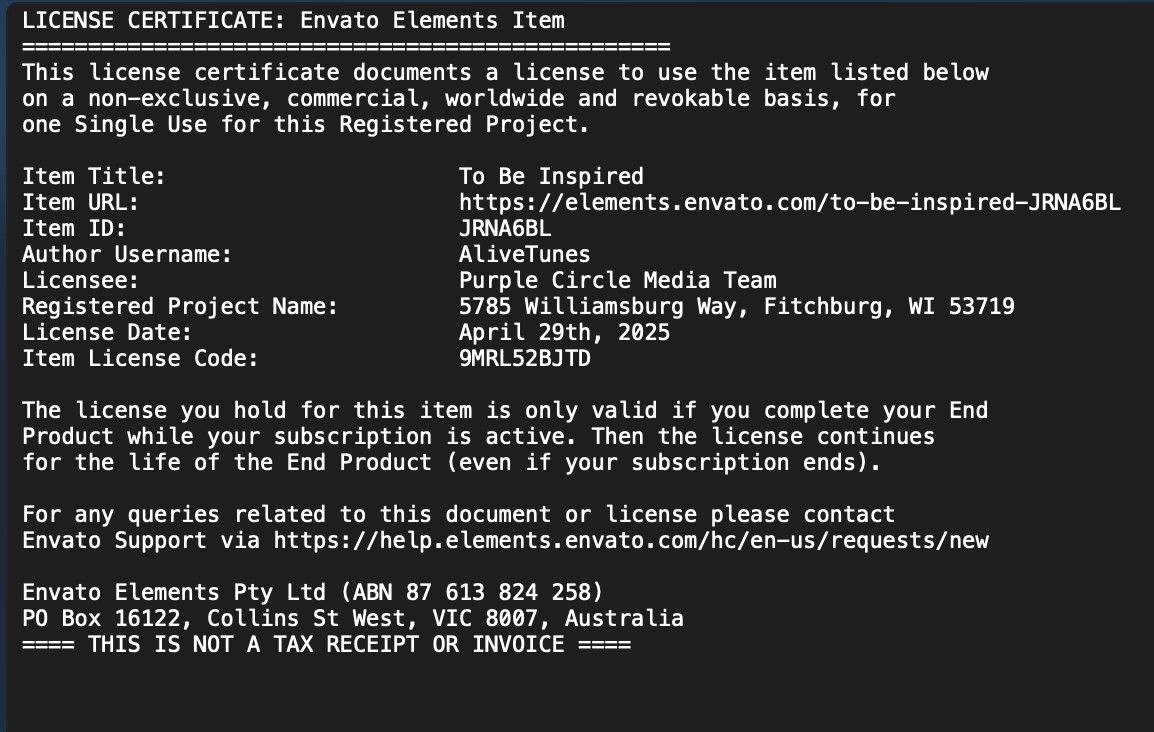Open the Envato Support request URL
This screenshot has width=1154, height=732.
631,541
